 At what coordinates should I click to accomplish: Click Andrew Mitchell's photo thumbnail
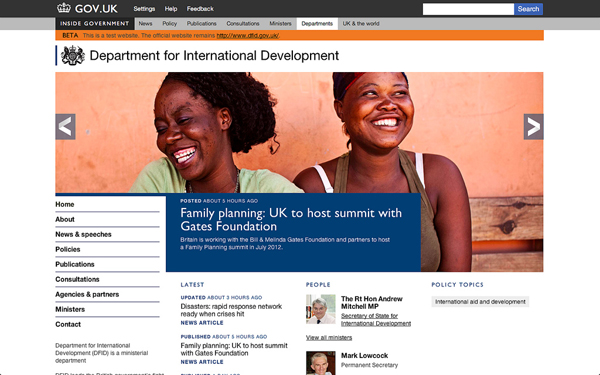click(321, 309)
